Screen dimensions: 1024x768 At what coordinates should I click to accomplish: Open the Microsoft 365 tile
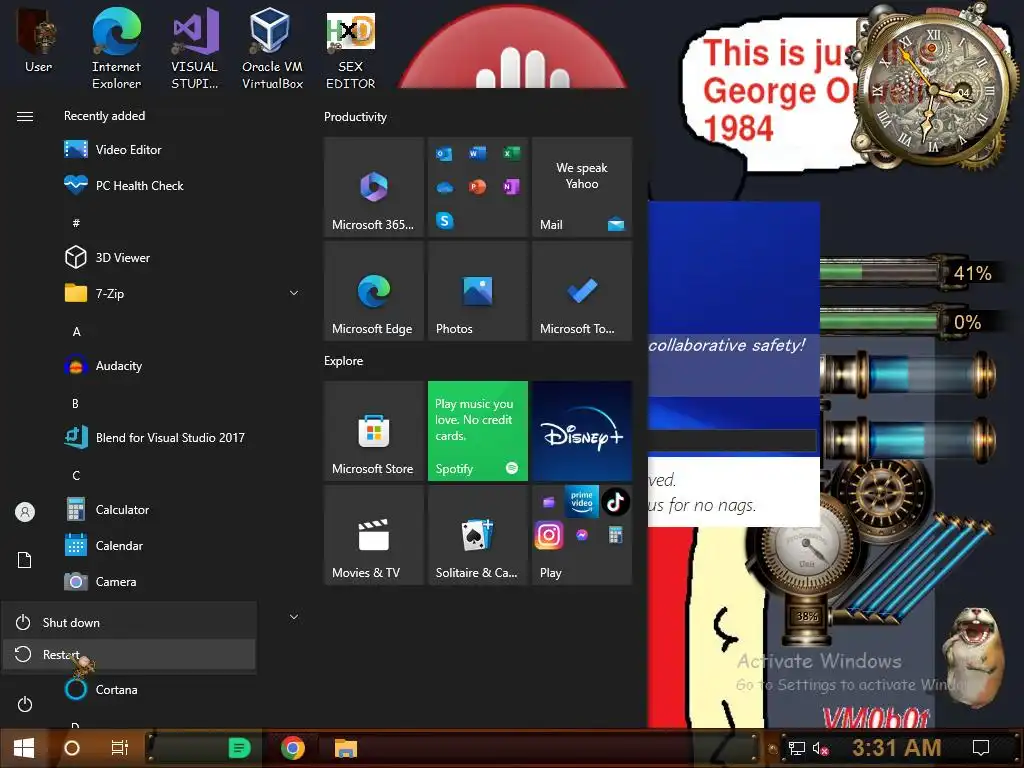point(374,187)
